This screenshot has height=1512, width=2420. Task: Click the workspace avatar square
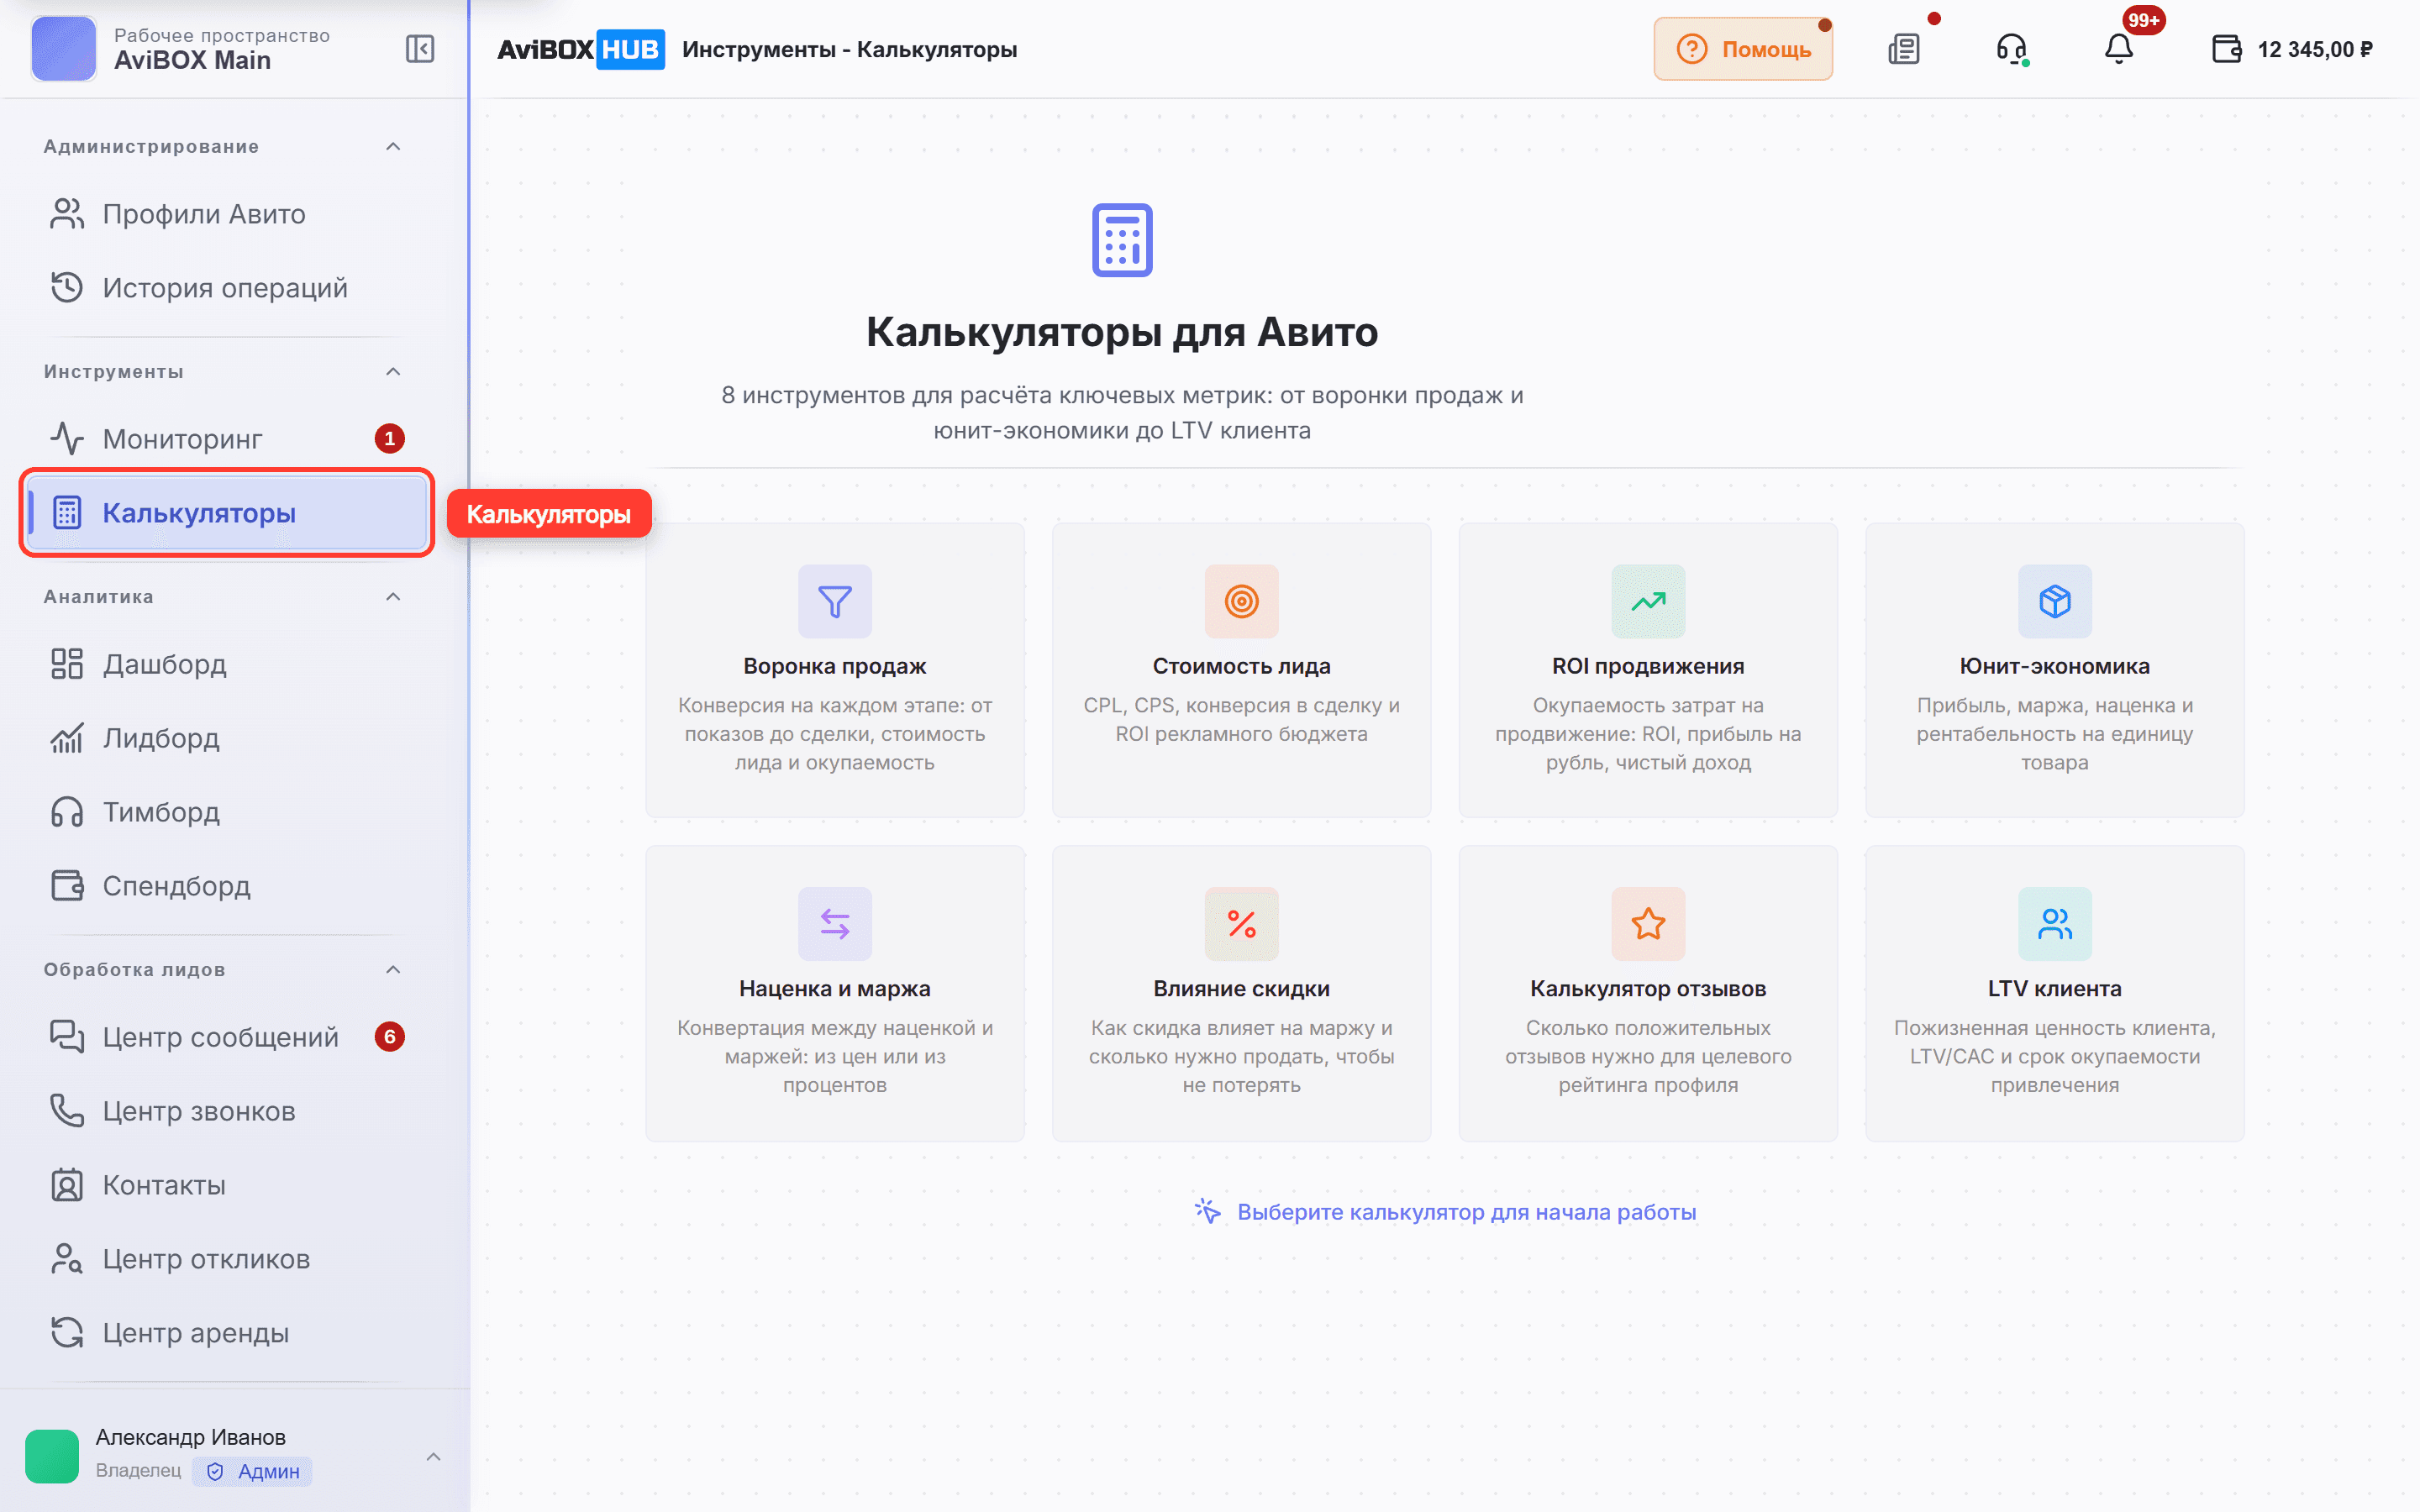tap(63, 48)
